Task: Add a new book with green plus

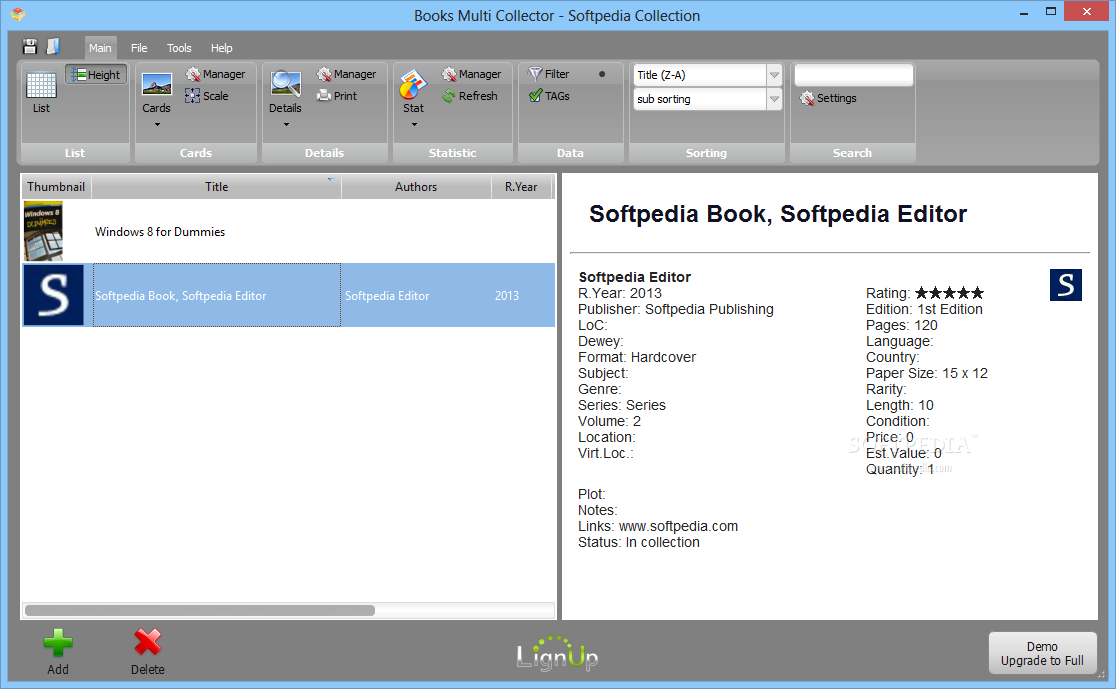Action: click(x=58, y=651)
